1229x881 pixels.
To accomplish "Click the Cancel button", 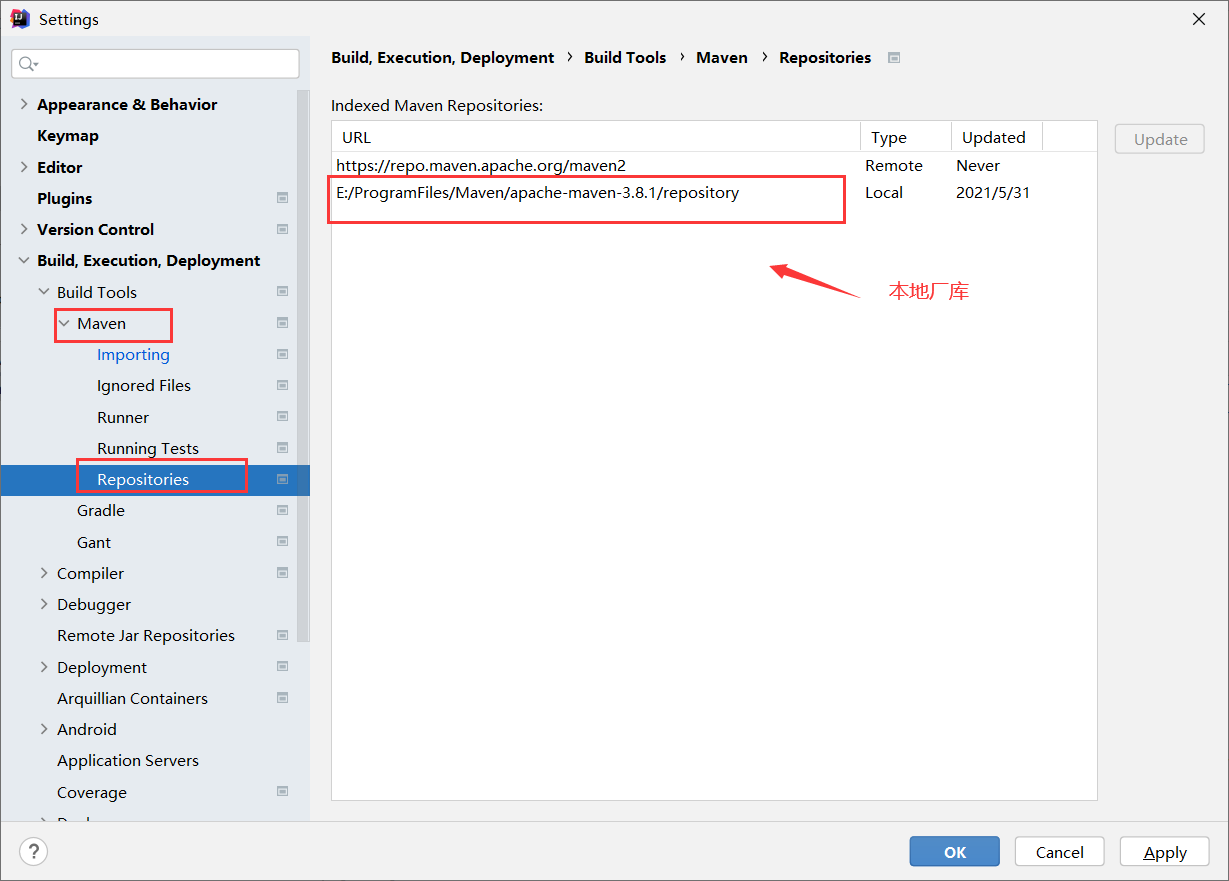I will point(1060,852).
